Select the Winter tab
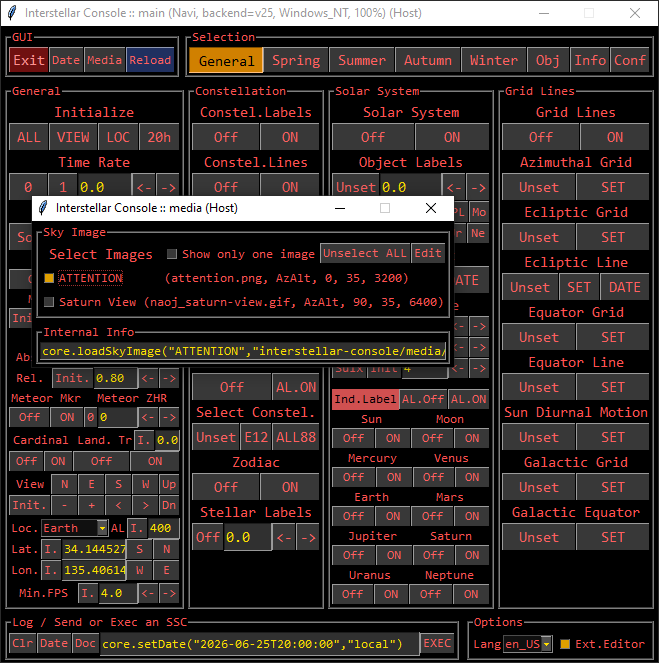Image resolution: width=659 pixels, height=663 pixels. 494,60
